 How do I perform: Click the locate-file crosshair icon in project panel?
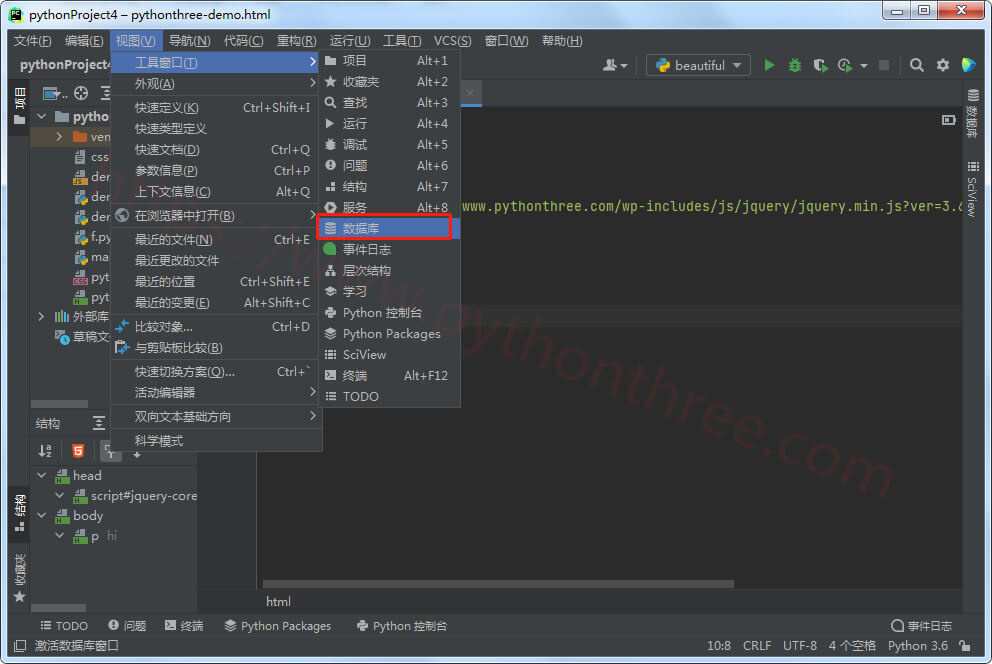pos(81,94)
